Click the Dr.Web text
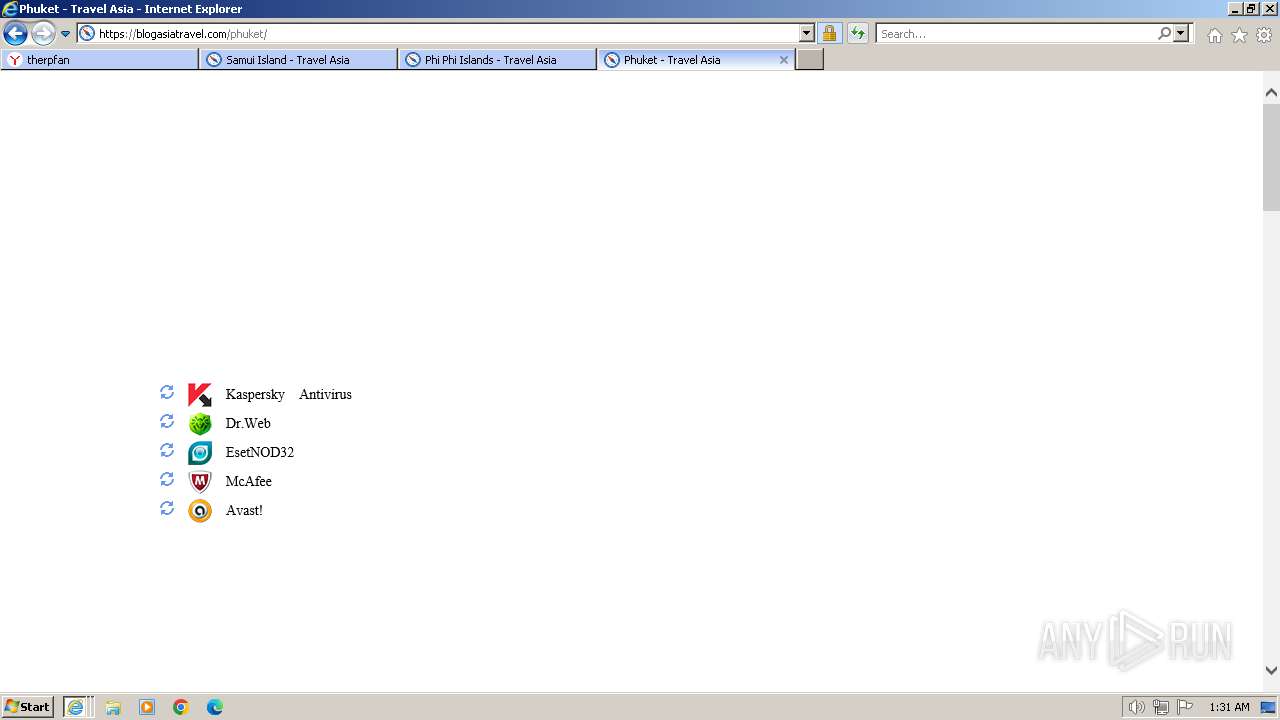Image resolution: width=1280 pixels, height=720 pixels. click(248, 423)
